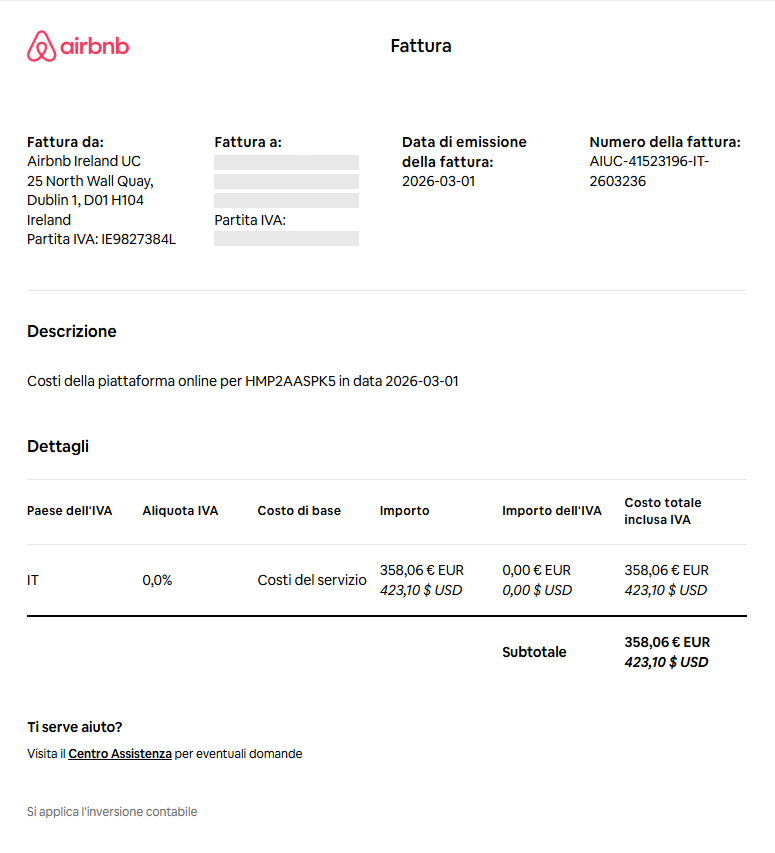775x853 pixels.
Task: Click the Descrizione heading
Action: pyautogui.click(x=72, y=331)
